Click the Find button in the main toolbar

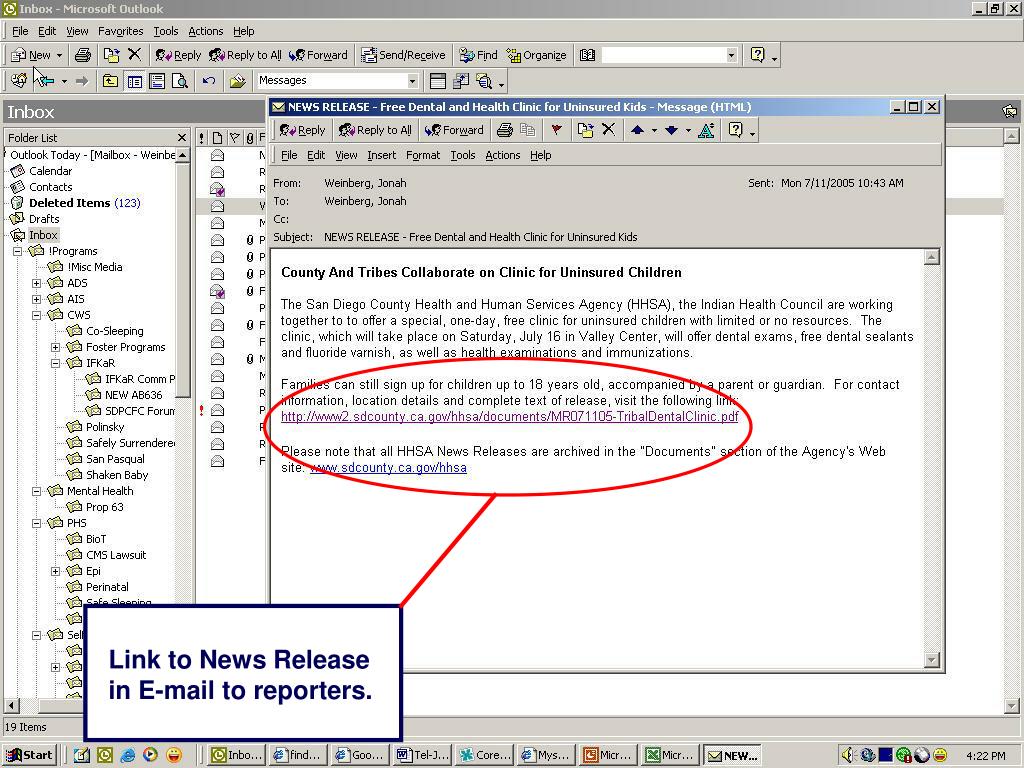(478, 56)
